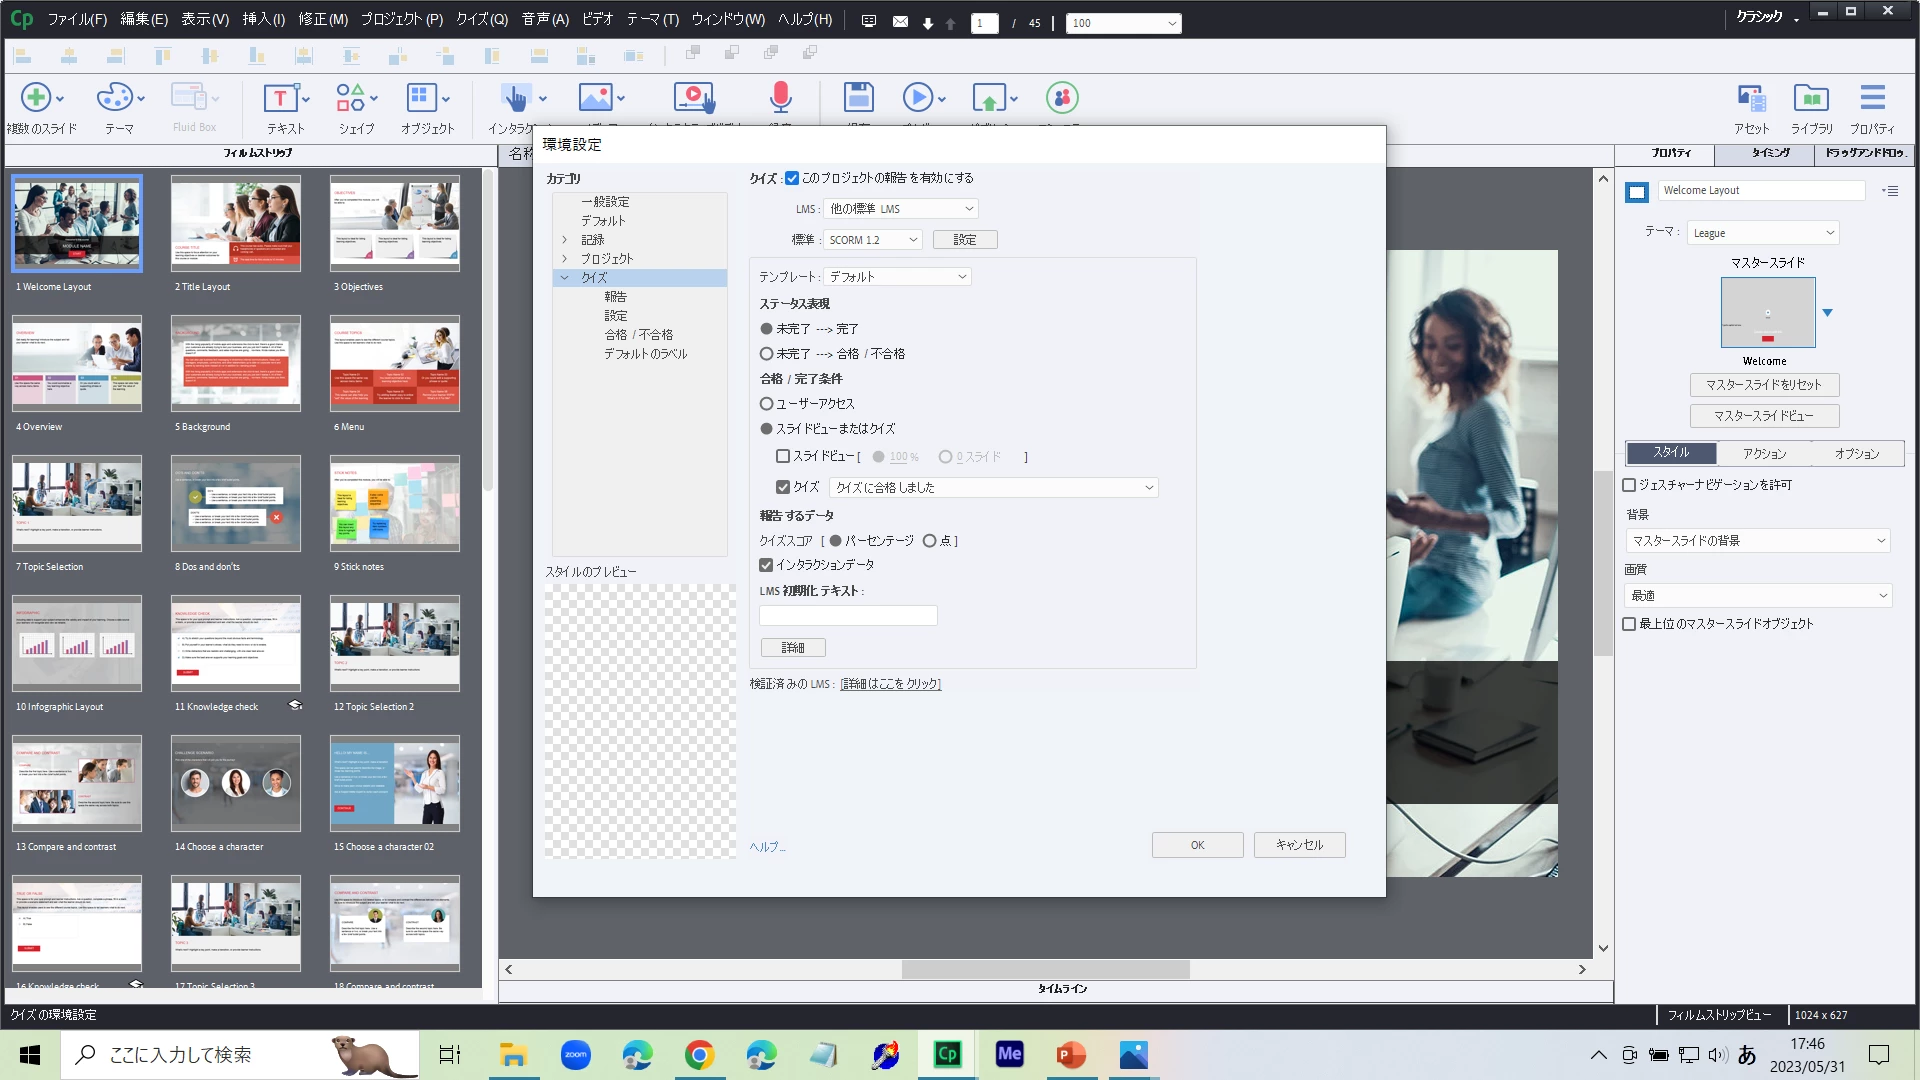The width and height of the screenshot is (1920, 1080).
Task: Open the SCORM 1.2 standard dropdown
Action: (872, 240)
